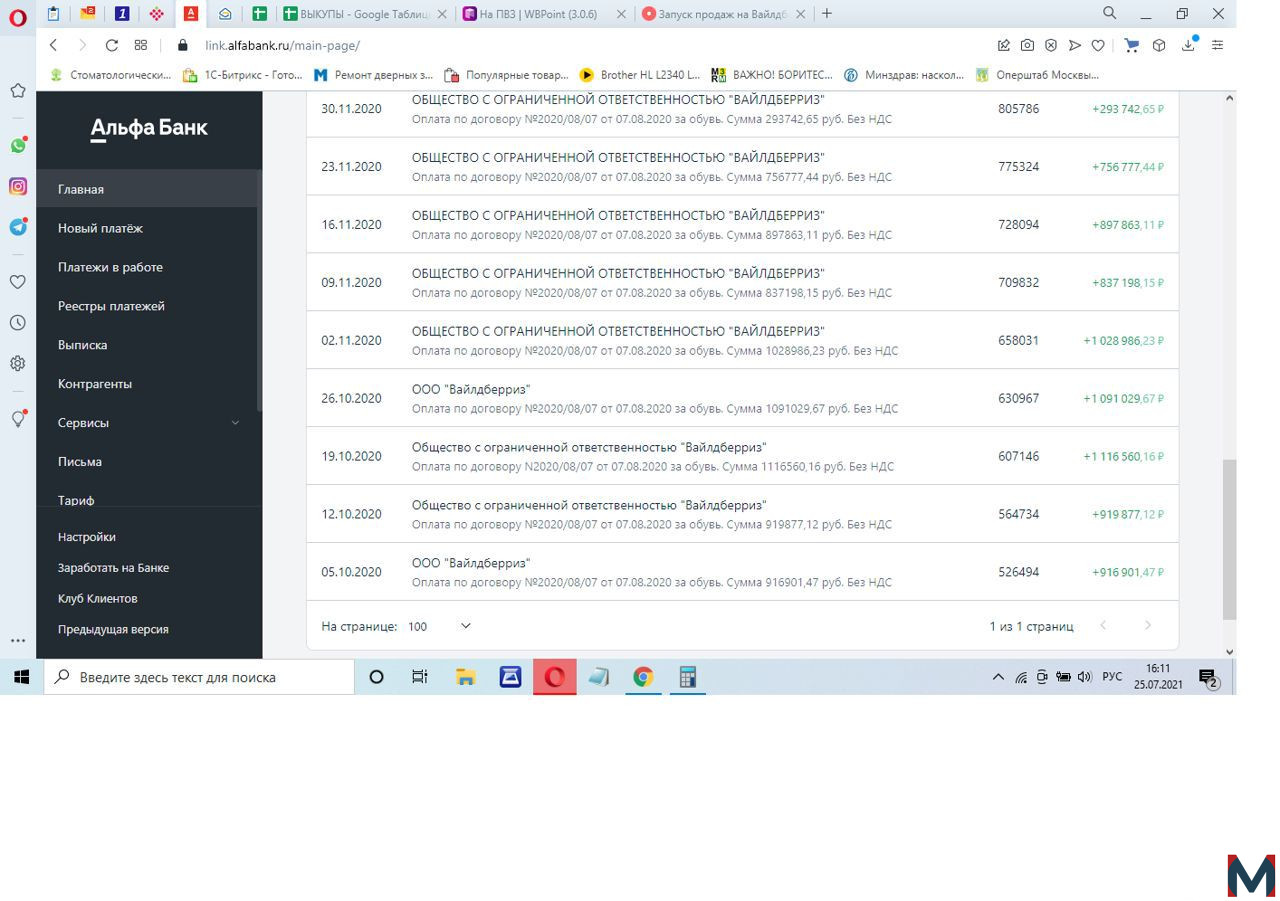Screen dimensions: 1280x901
Task: Search tabs with magnifier icon
Action: point(1110,13)
